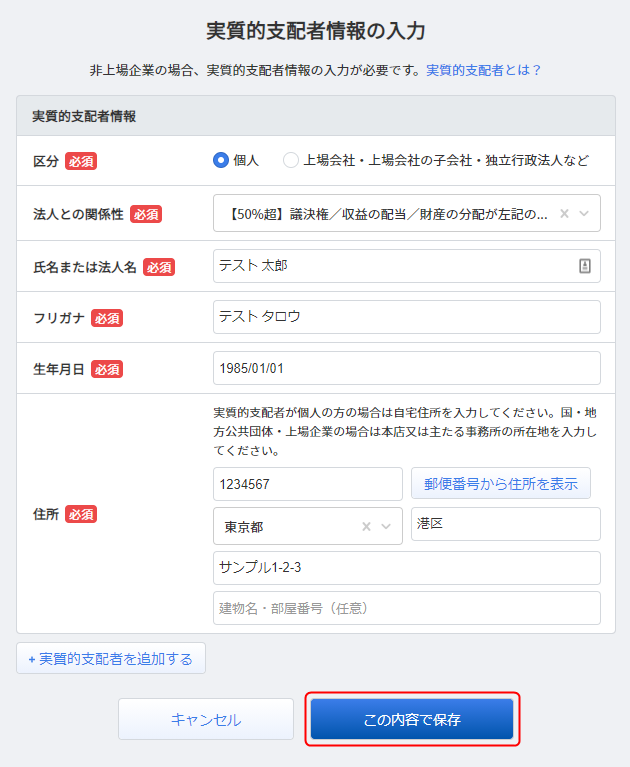Click + 実質的支配者を追加する button
This screenshot has width=630, height=767.
pyautogui.click(x=111, y=658)
